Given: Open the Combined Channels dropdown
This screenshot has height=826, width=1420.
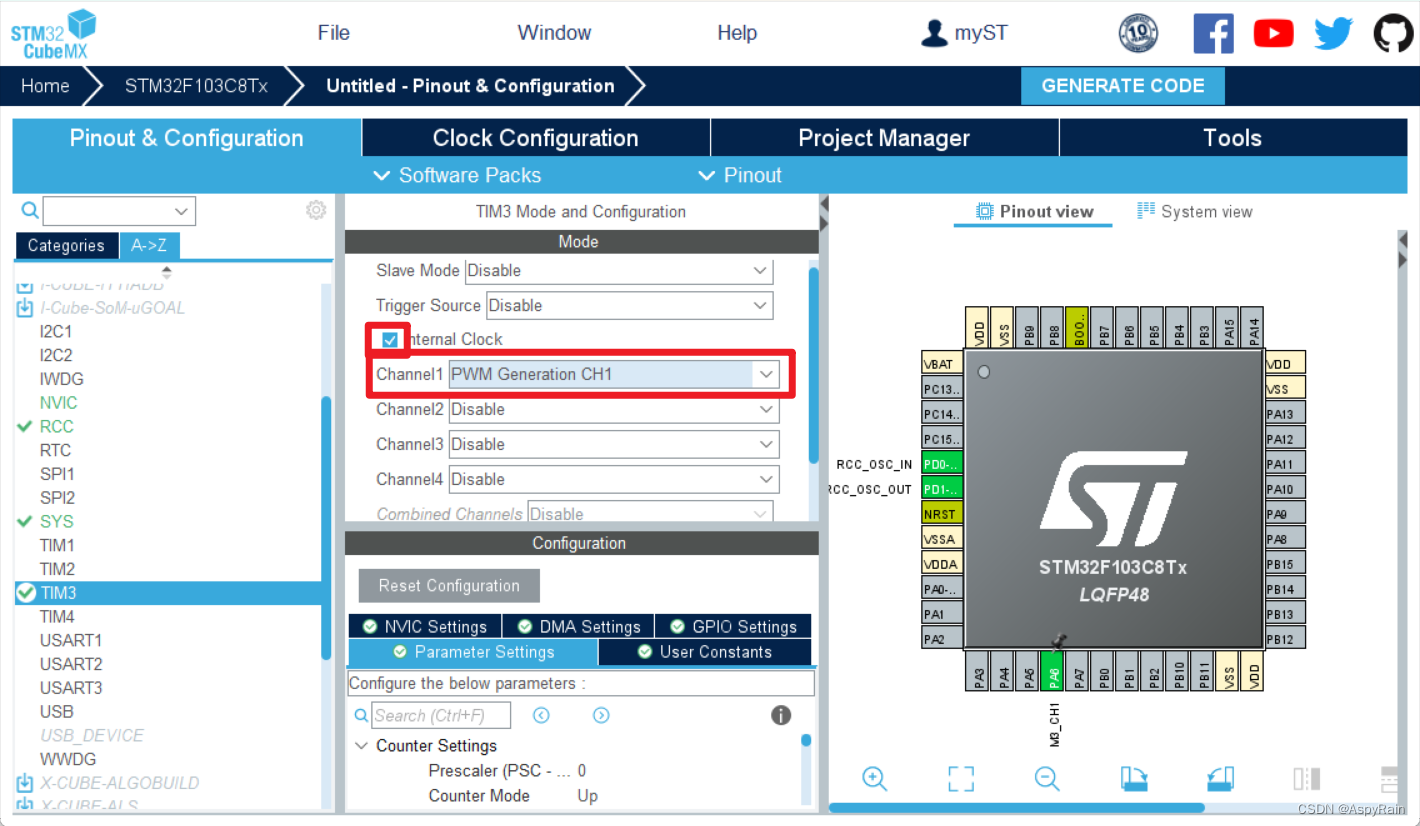Looking at the screenshot, I should (651, 513).
